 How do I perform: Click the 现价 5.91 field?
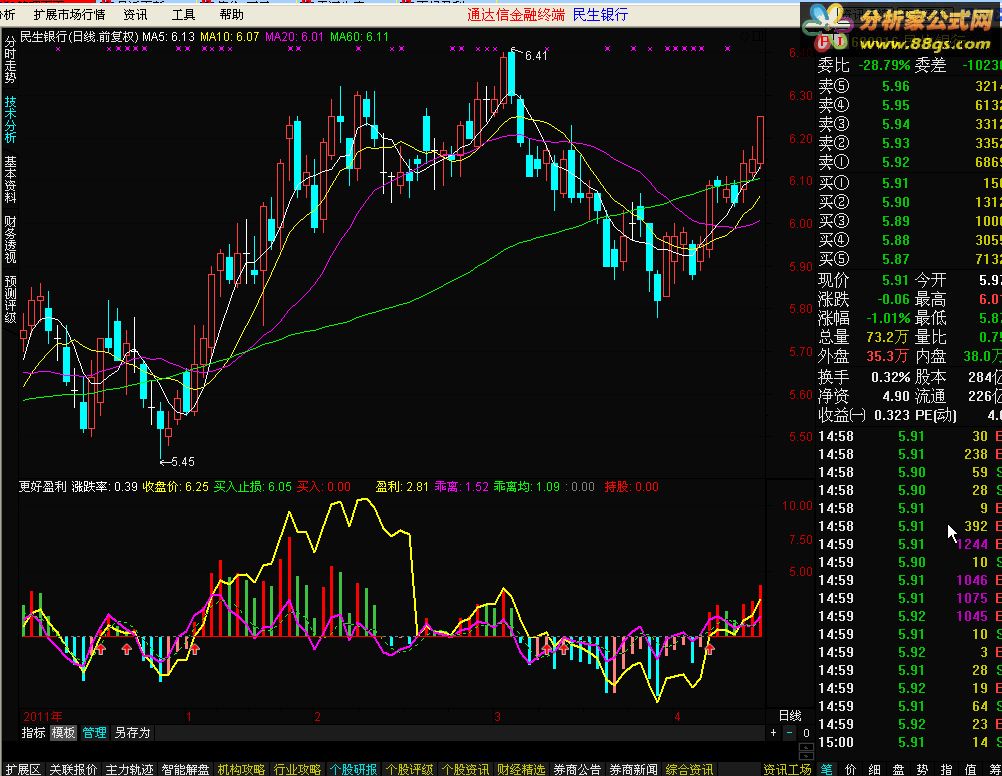(x=863, y=280)
